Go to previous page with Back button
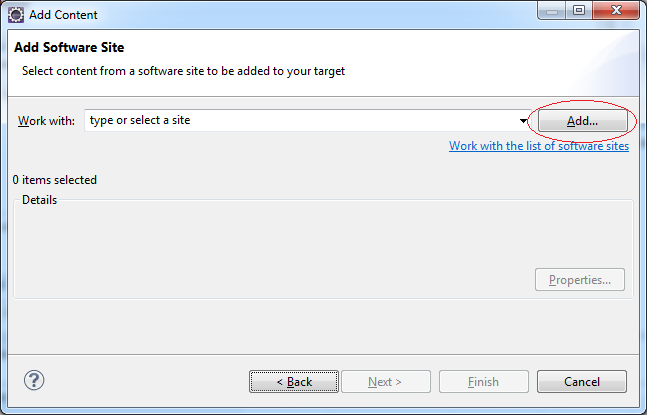The width and height of the screenshot is (647, 415). (x=294, y=382)
